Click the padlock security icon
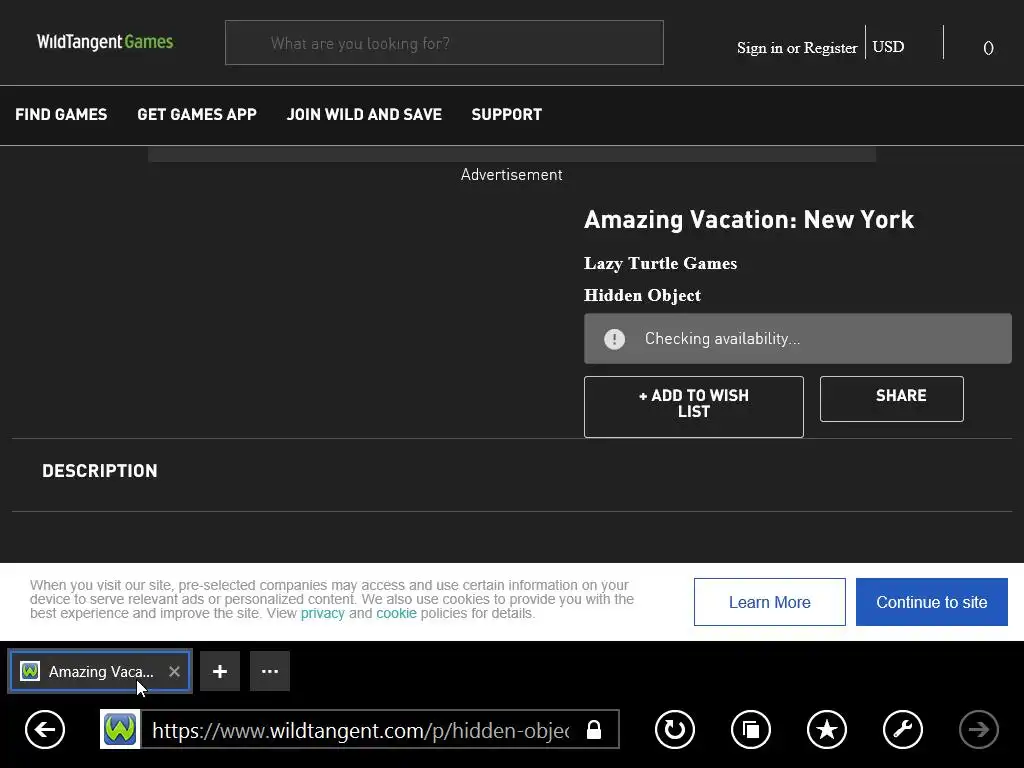This screenshot has width=1024, height=768. point(594,729)
